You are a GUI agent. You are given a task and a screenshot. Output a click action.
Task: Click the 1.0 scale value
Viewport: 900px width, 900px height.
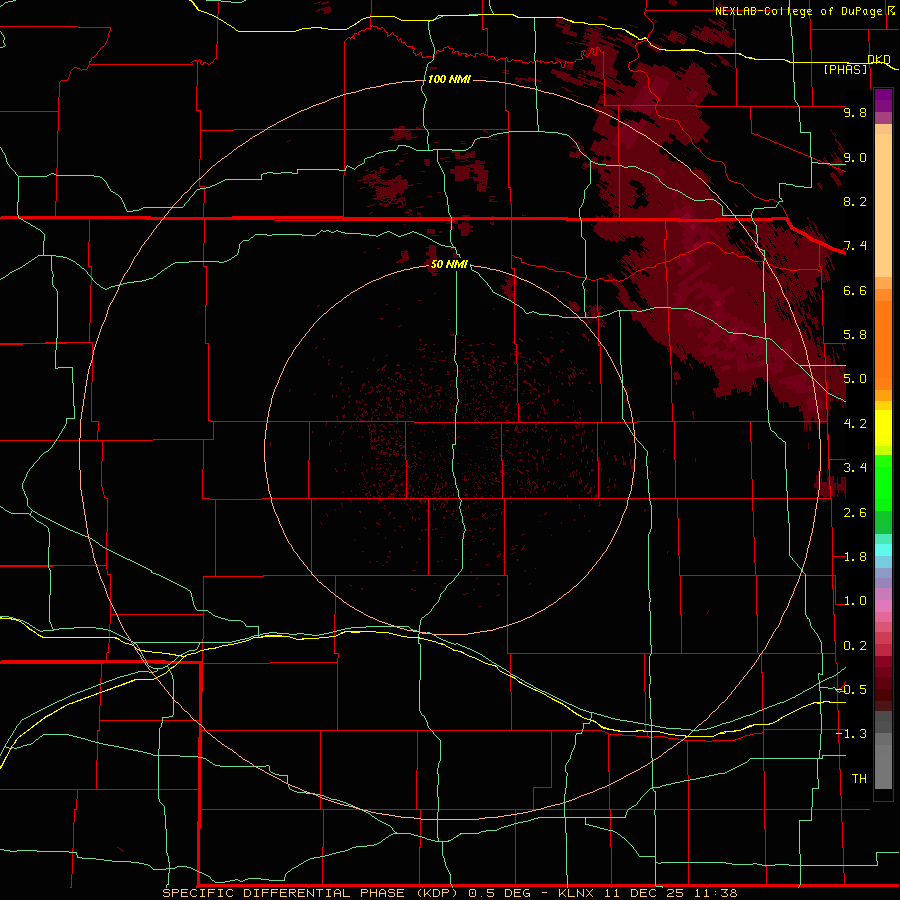coord(855,601)
